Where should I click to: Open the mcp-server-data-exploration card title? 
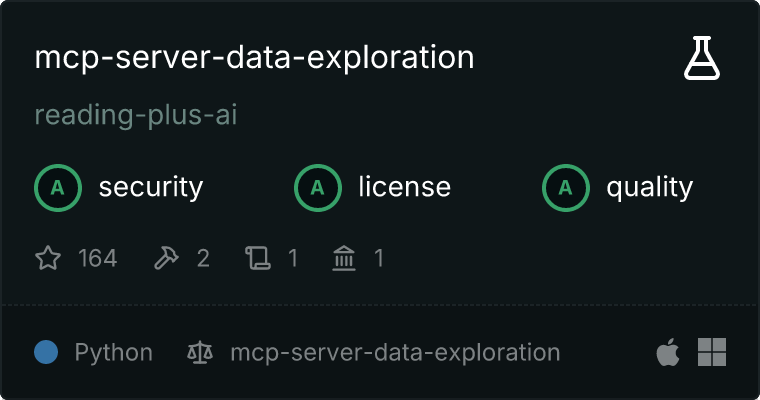click(x=254, y=58)
